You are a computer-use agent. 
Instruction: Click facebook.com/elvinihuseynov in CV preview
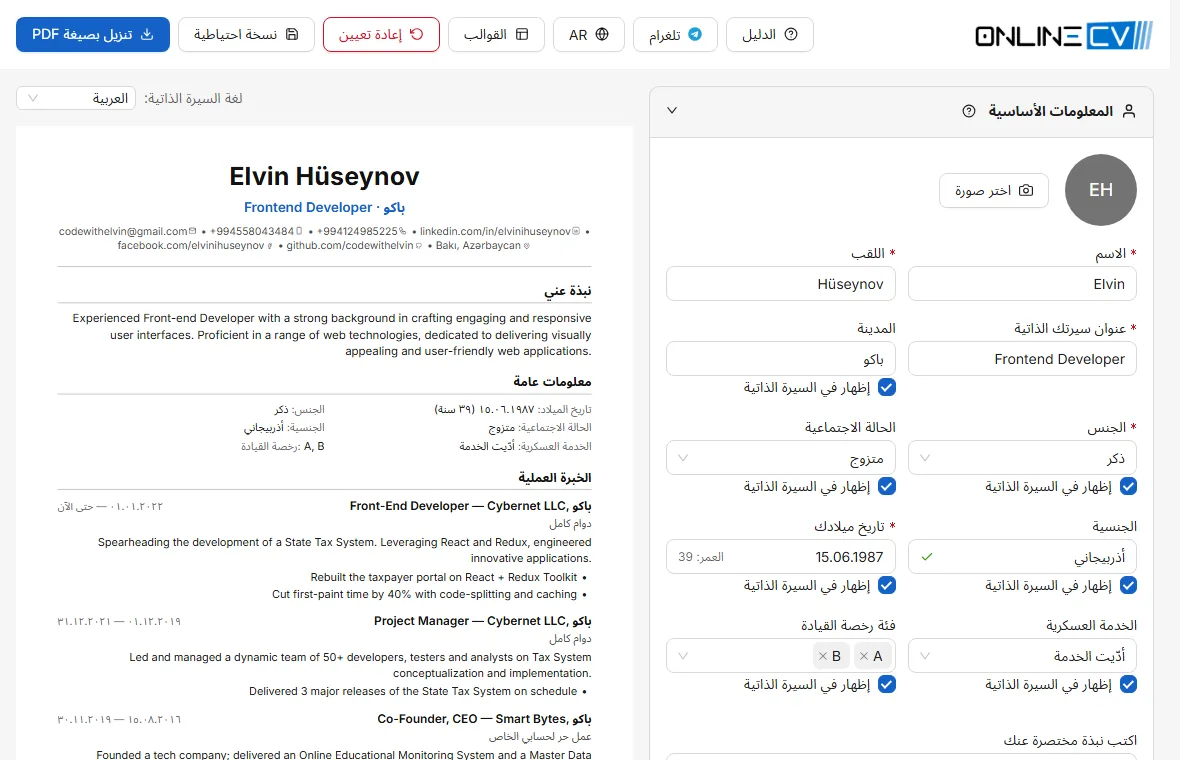pyautogui.click(x=191, y=245)
